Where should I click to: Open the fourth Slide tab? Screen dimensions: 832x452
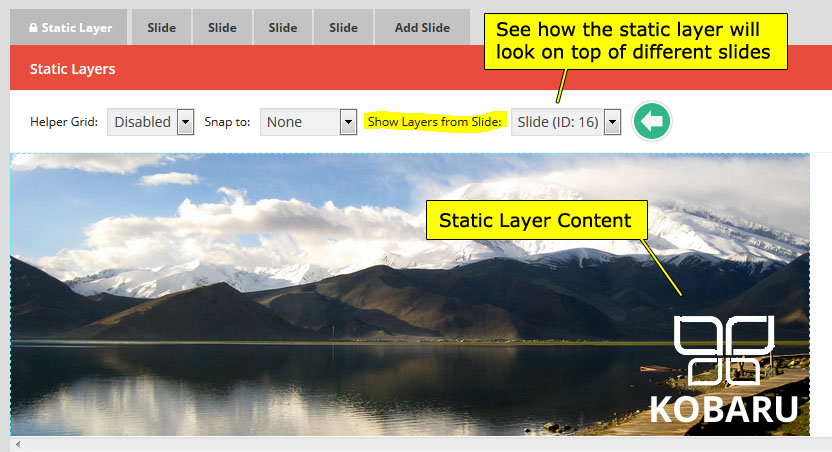coord(343,28)
